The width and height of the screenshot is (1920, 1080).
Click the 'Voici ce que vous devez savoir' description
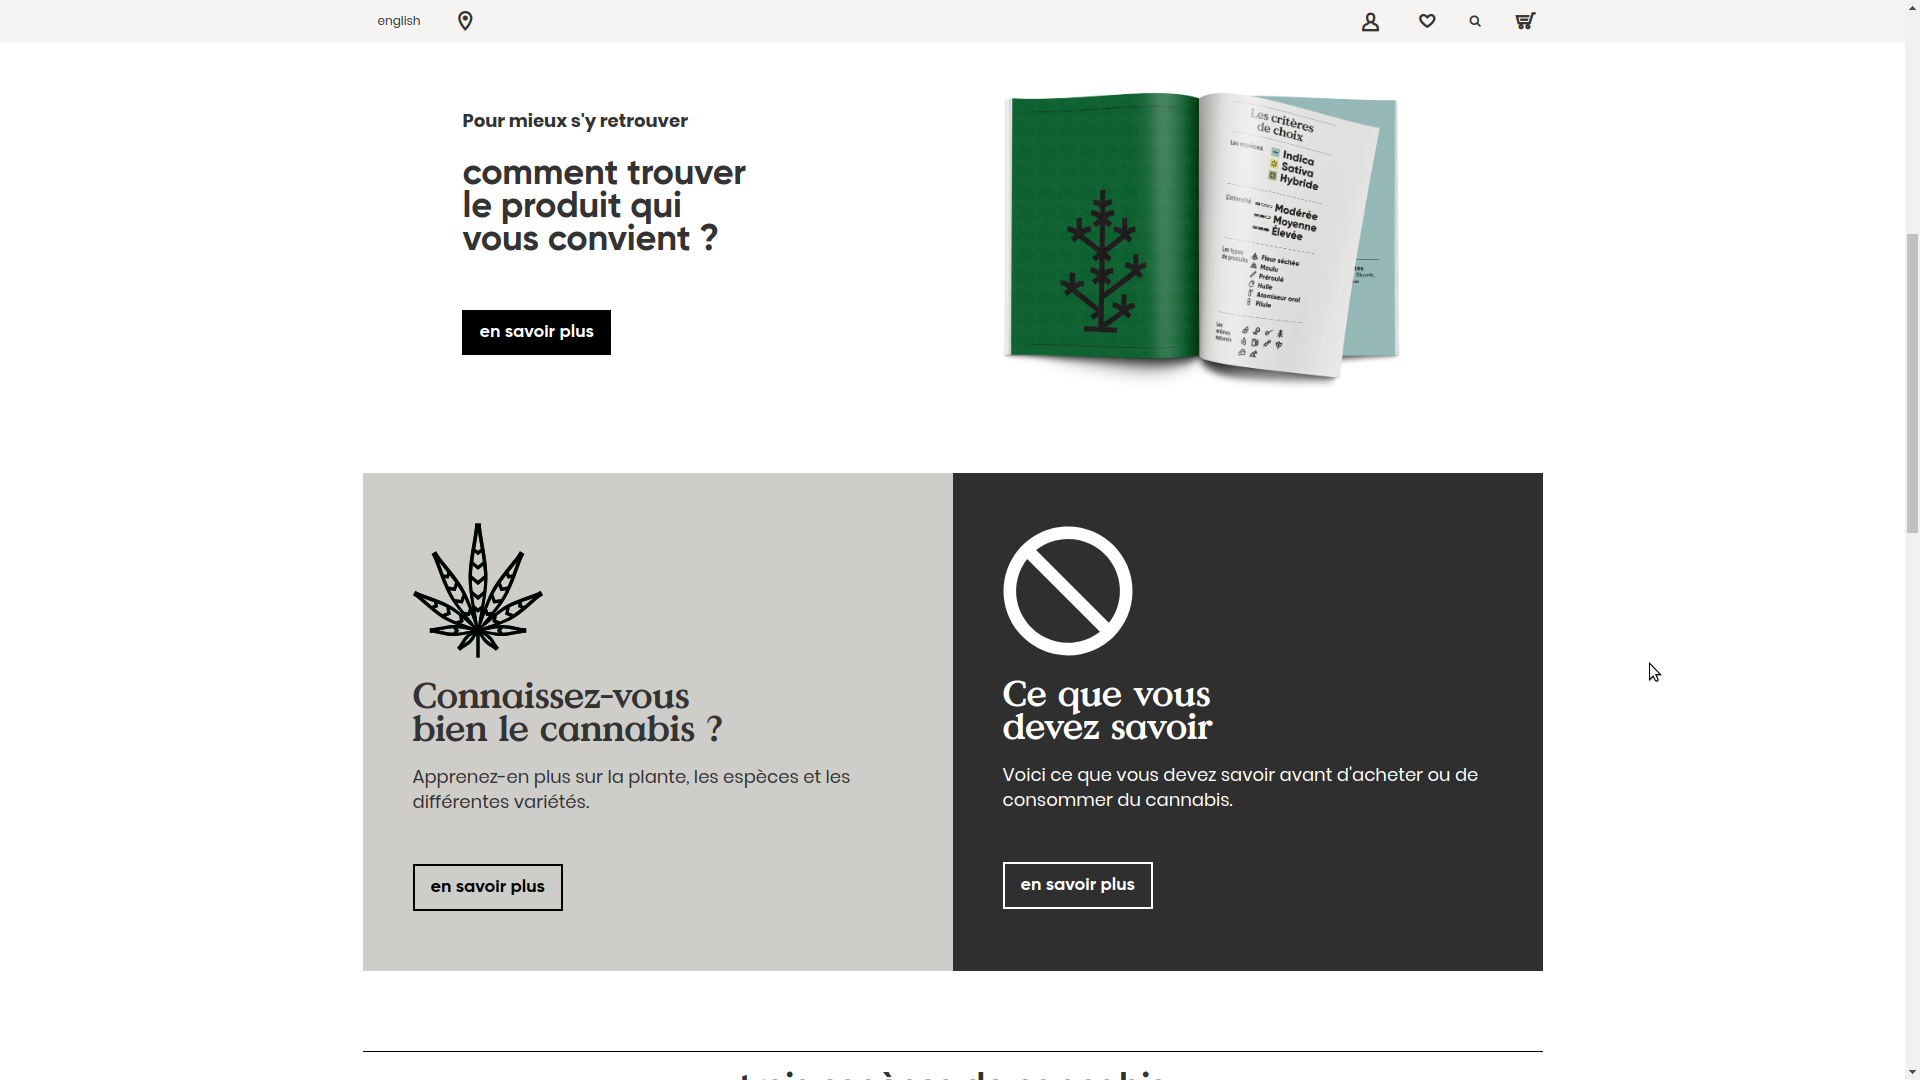click(1240, 787)
